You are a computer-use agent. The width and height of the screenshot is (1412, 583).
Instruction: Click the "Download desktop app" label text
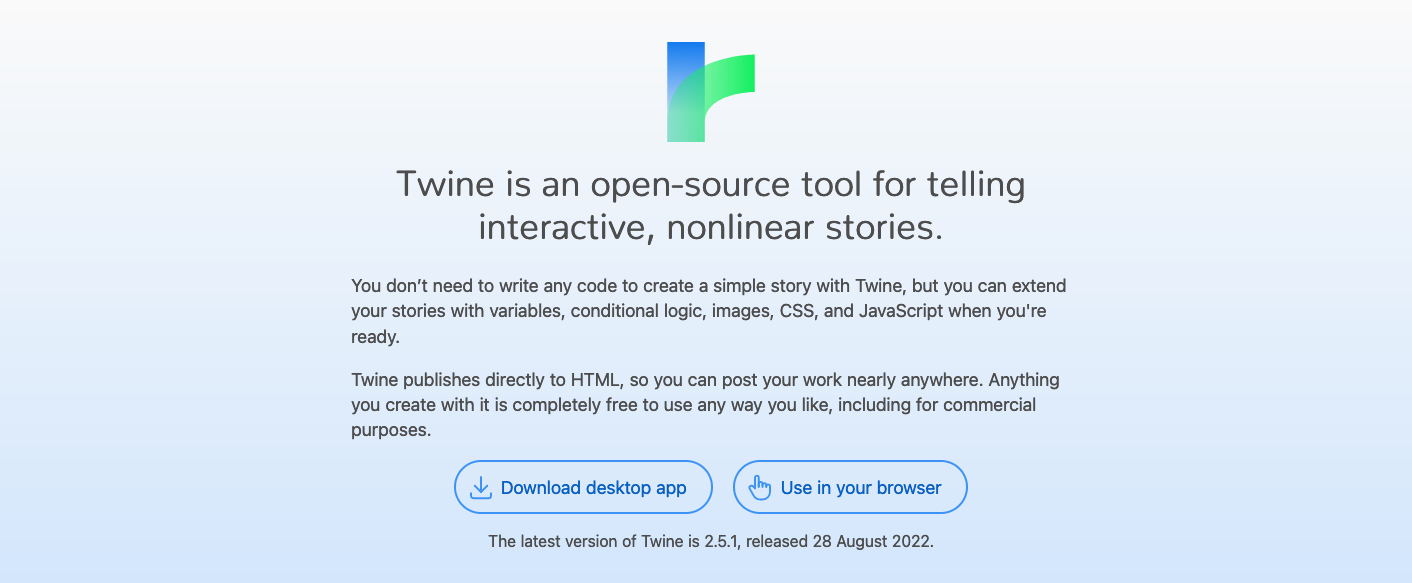(594, 488)
